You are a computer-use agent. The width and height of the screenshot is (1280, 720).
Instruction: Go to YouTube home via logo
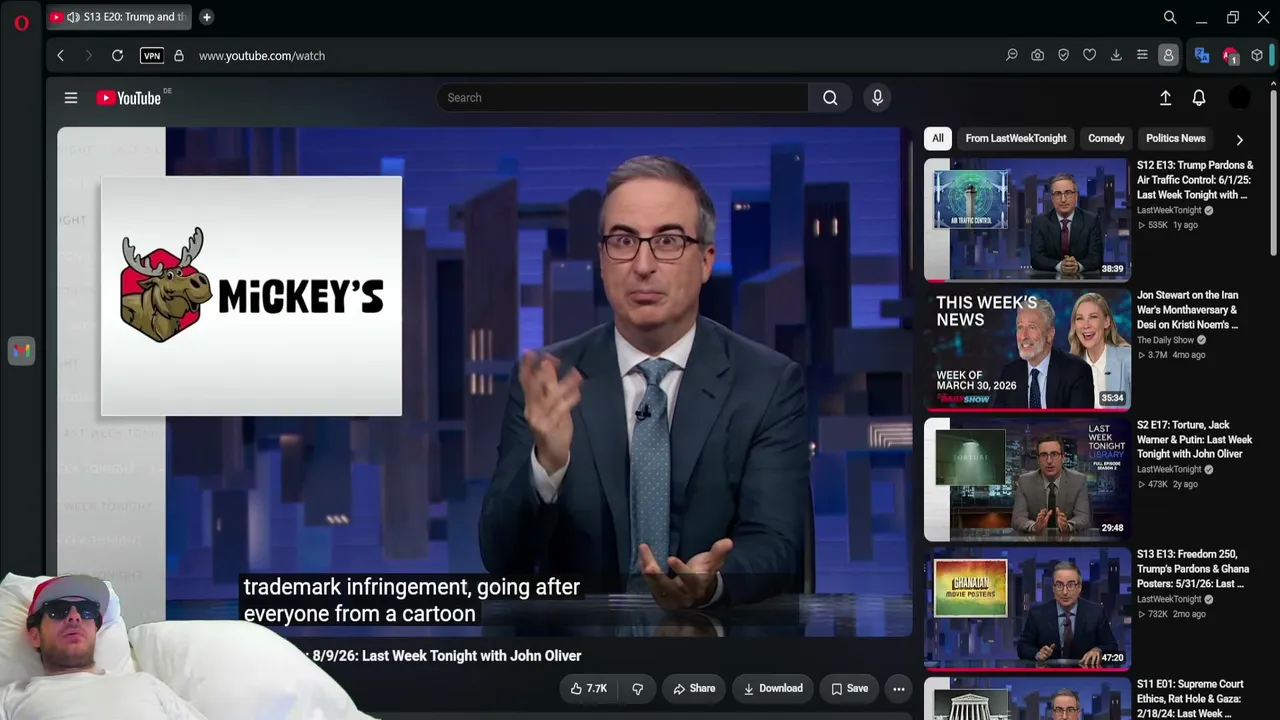coord(129,98)
